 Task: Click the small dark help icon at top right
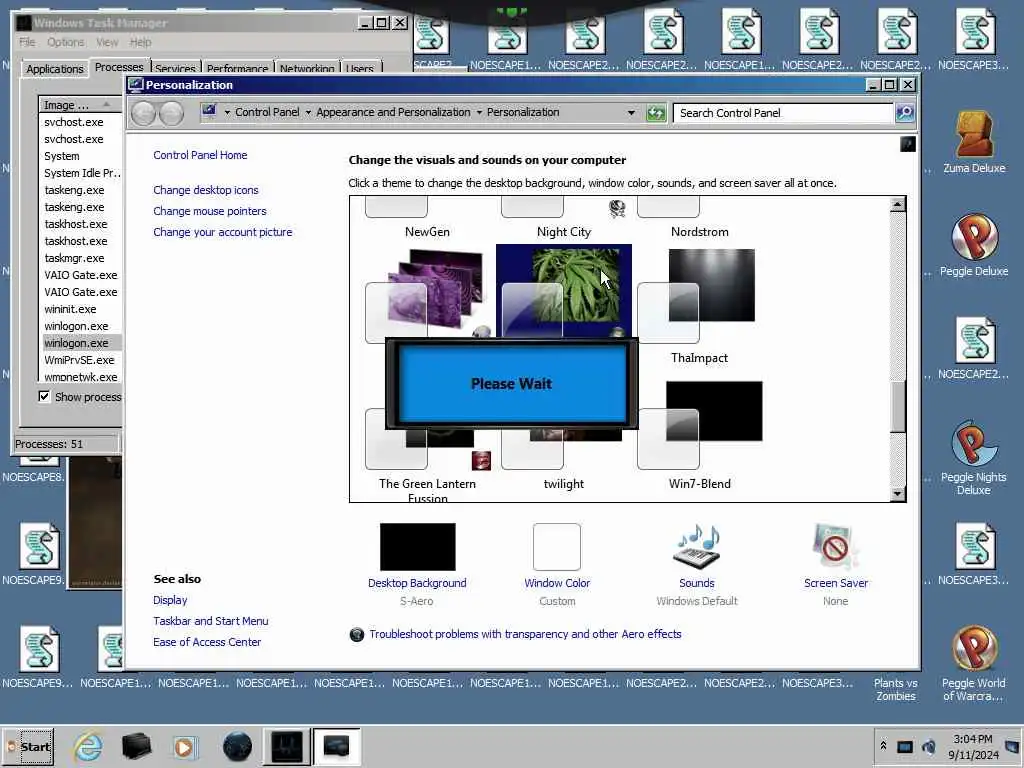tap(908, 144)
